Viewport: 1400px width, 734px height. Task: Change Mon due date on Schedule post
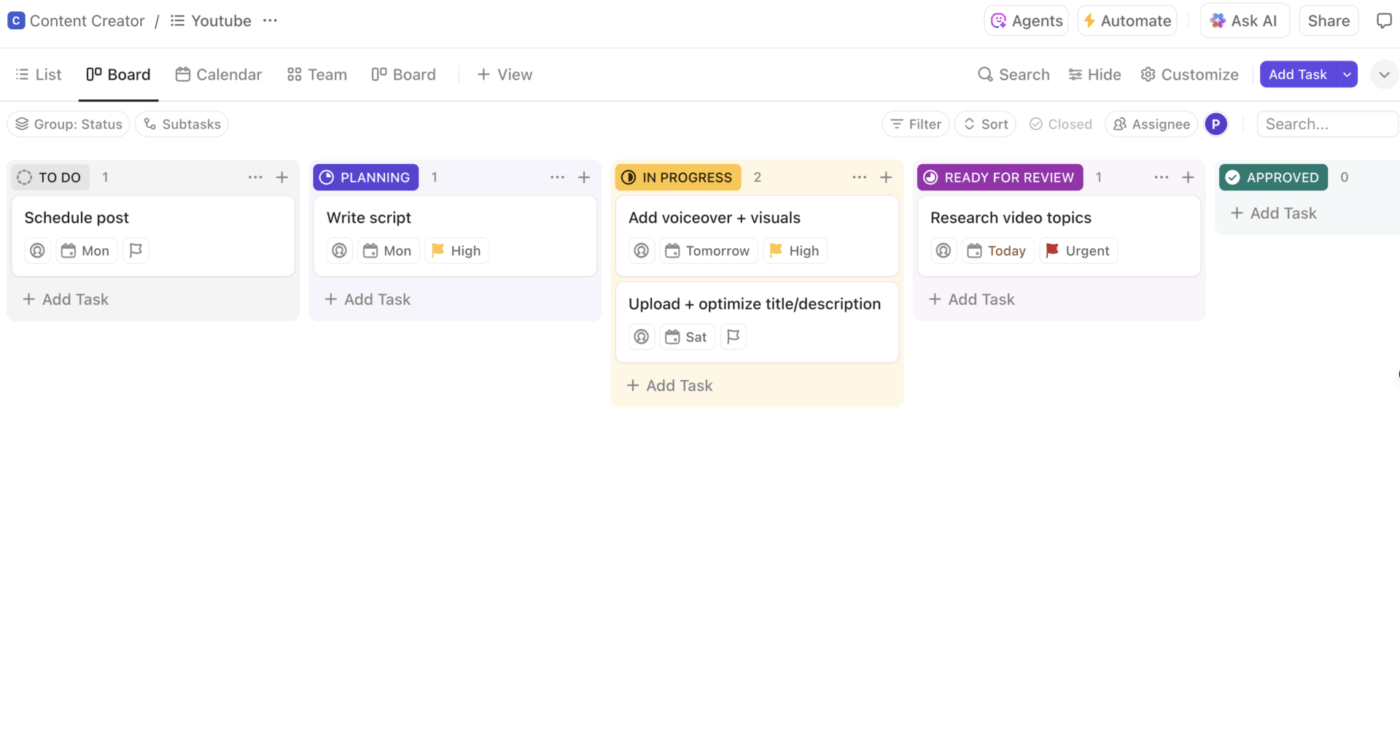click(86, 251)
